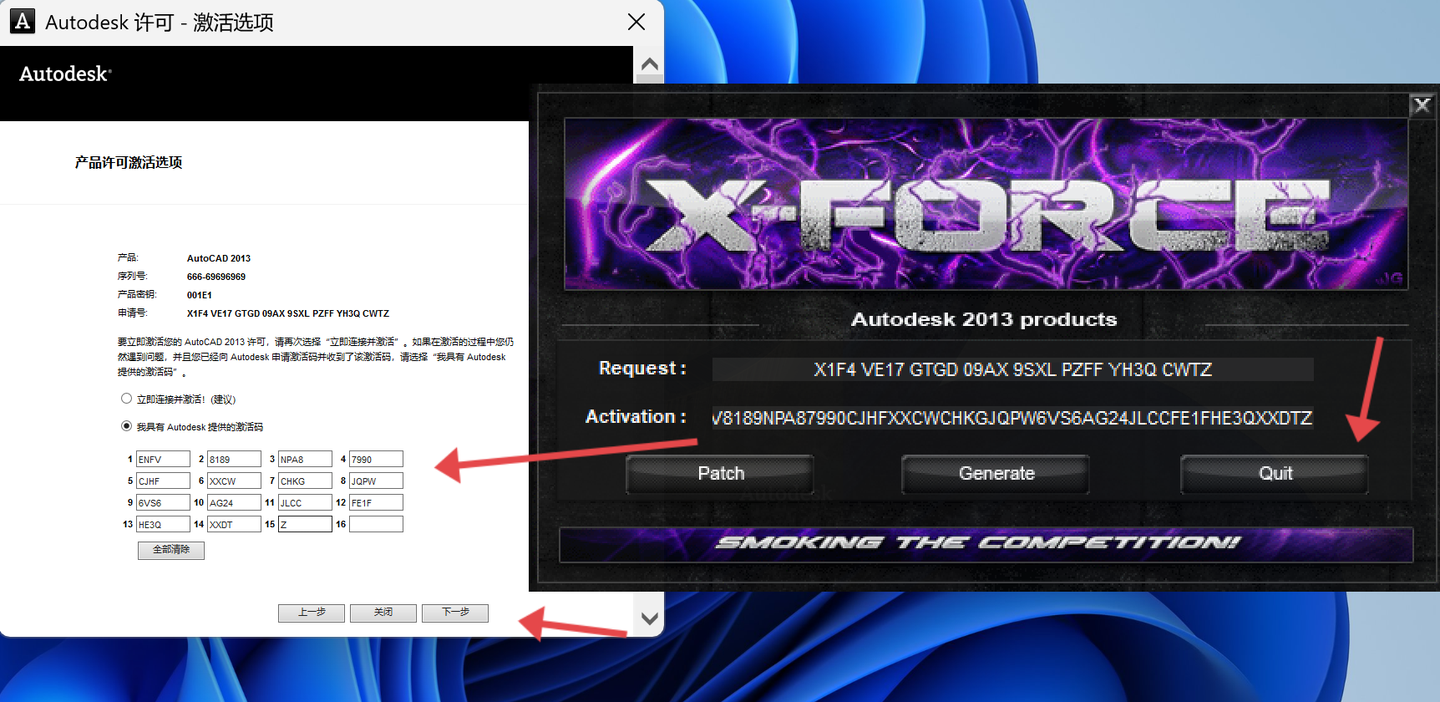
Task: Click the Generate button in X-Force window
Action: pos(996,474)
